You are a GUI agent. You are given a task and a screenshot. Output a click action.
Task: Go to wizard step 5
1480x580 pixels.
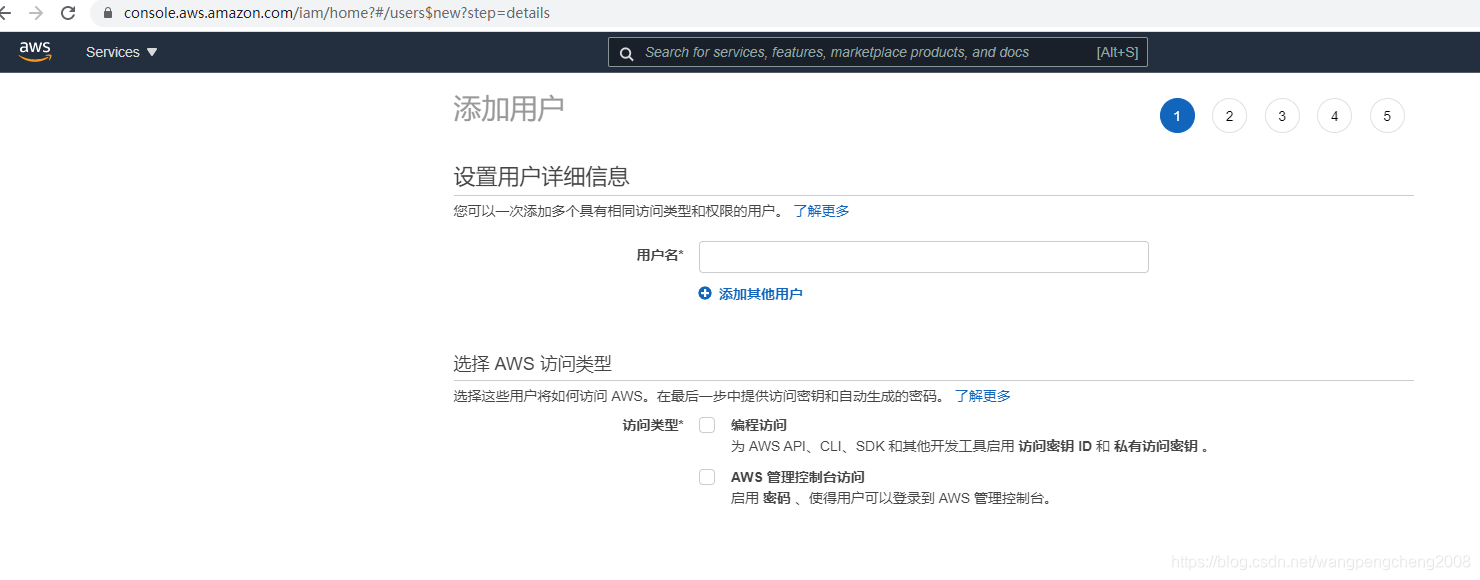pyautogui.click(x=1387, y=116)
